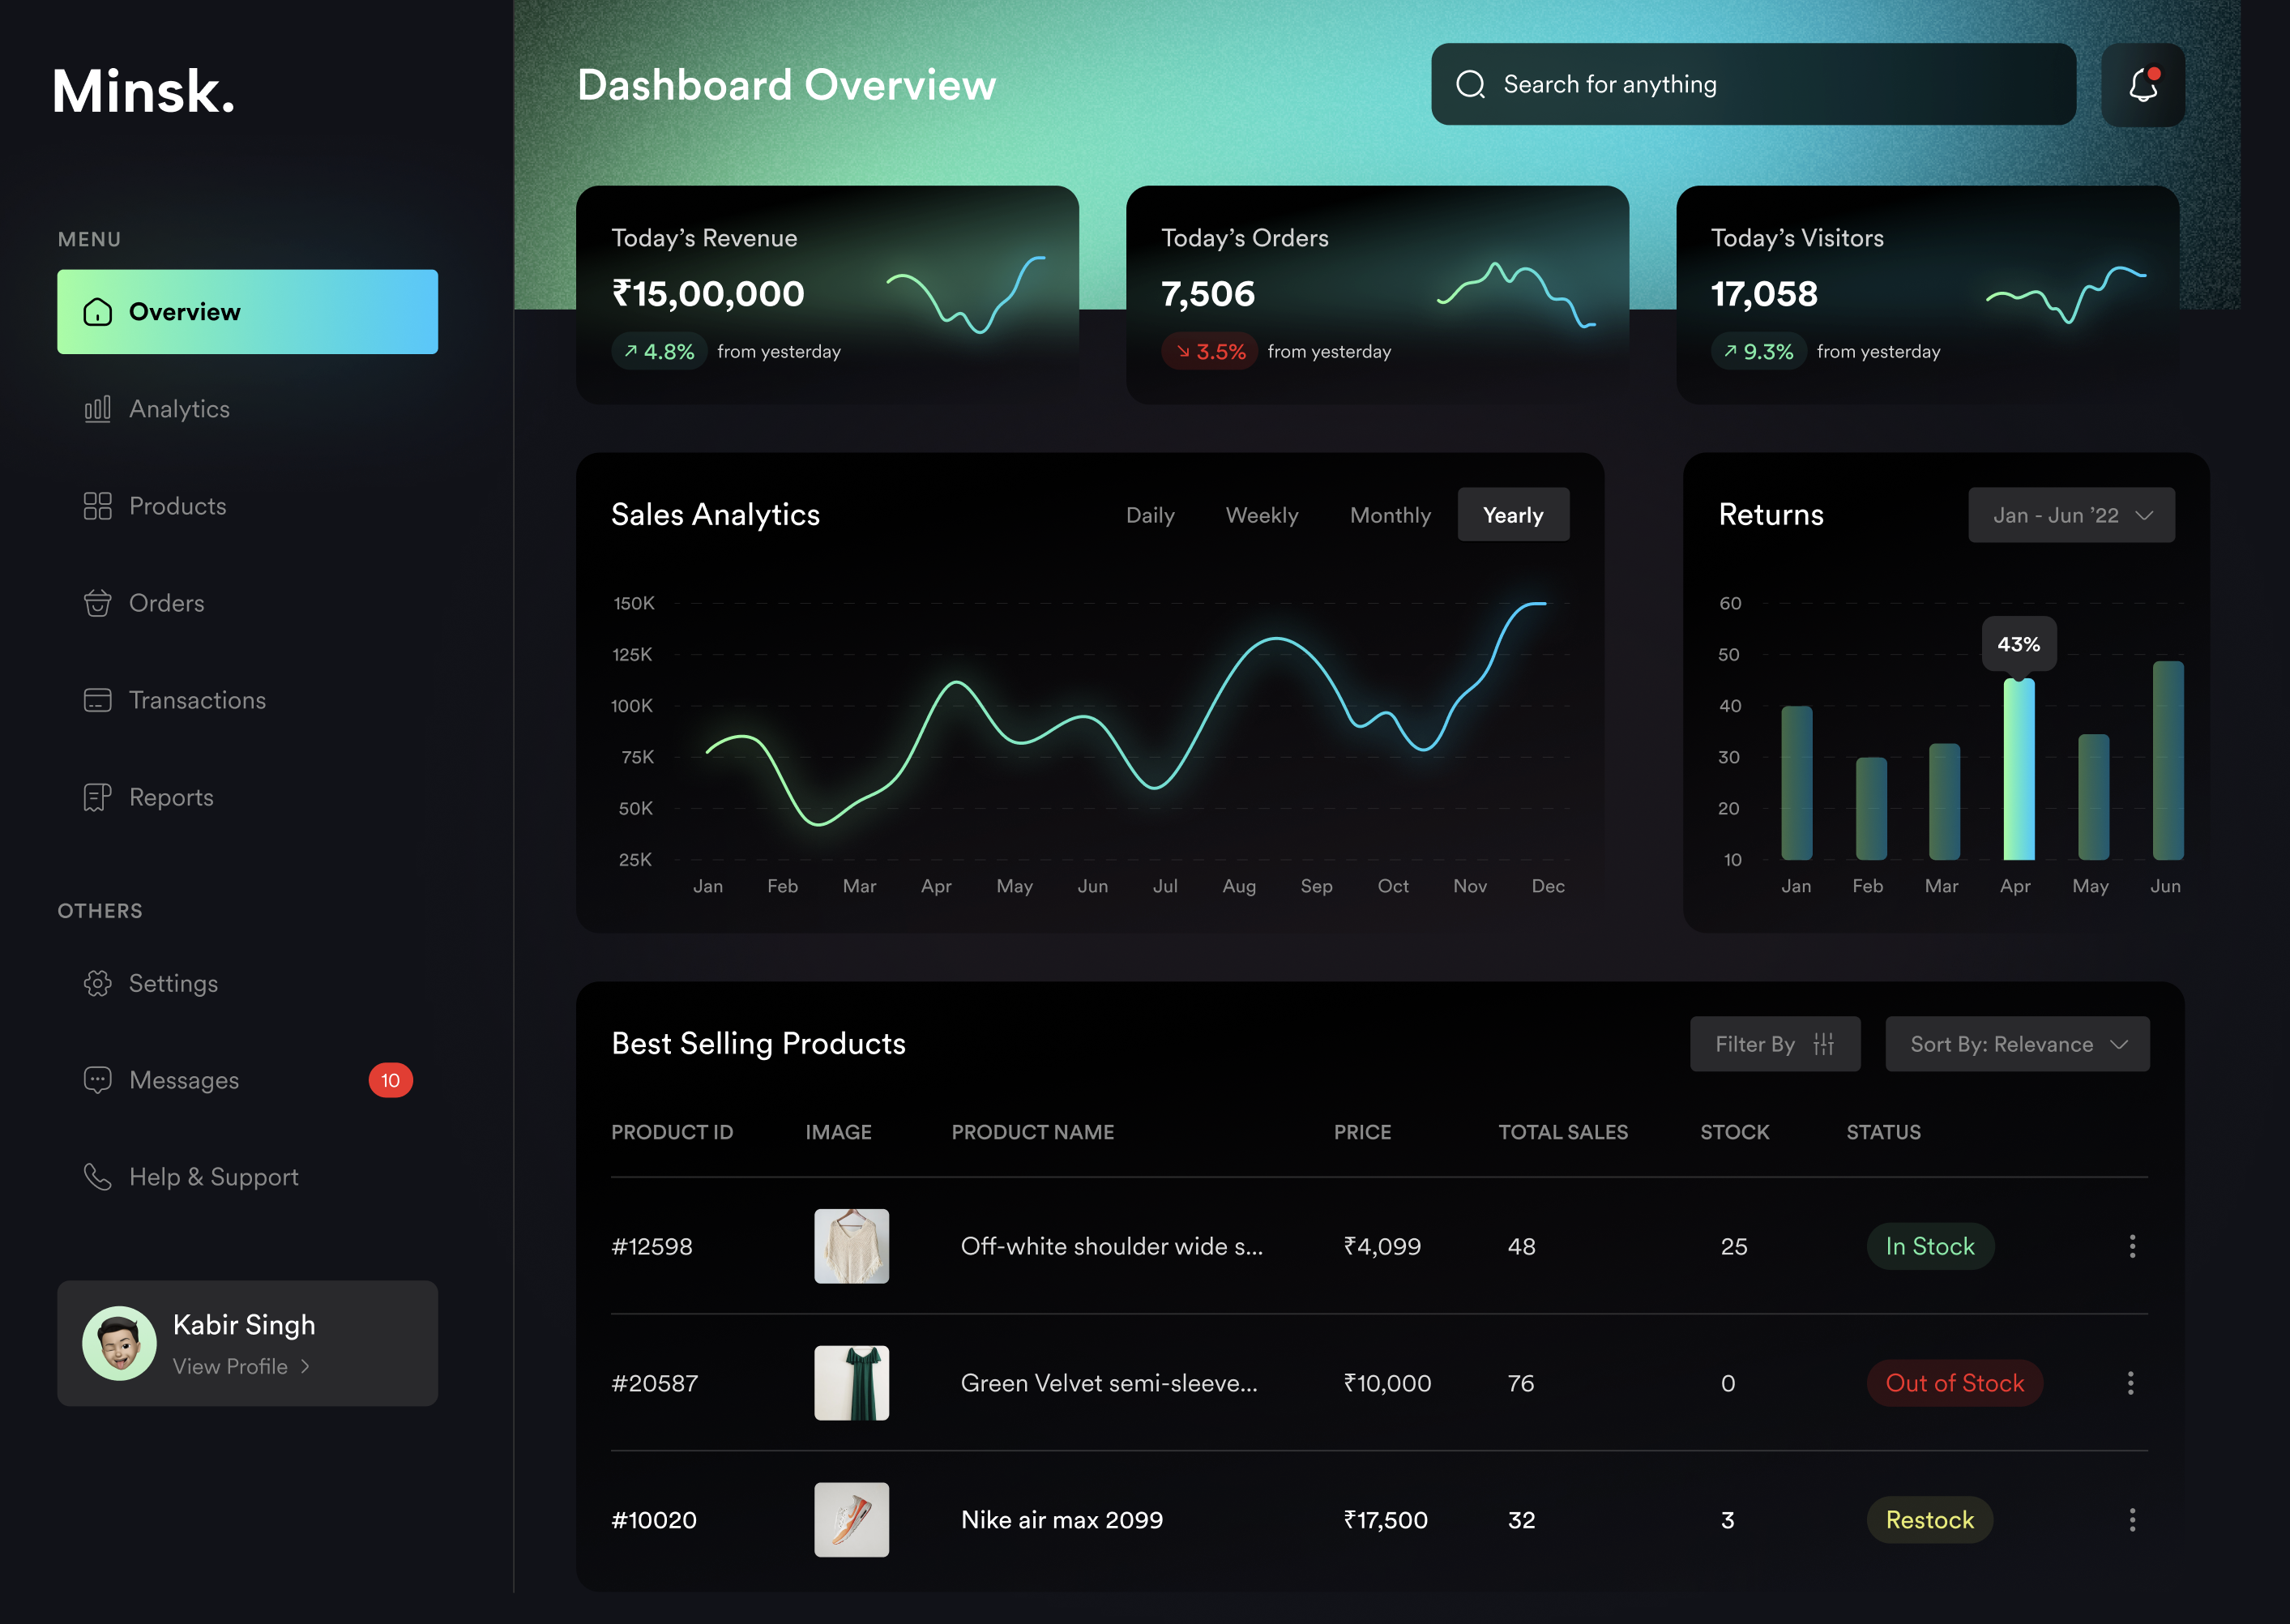Switch Sales Analytics to Daily view
2290x1624 pixels.
coord(1151,515)
